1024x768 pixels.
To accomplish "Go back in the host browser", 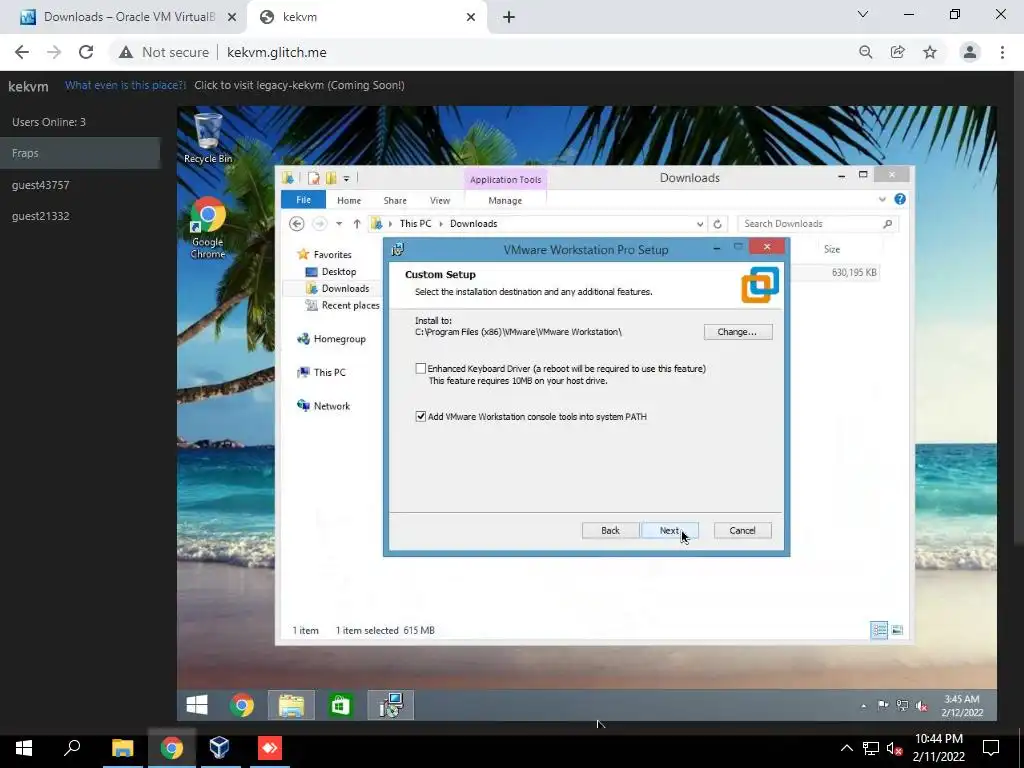I will [22, 52].
